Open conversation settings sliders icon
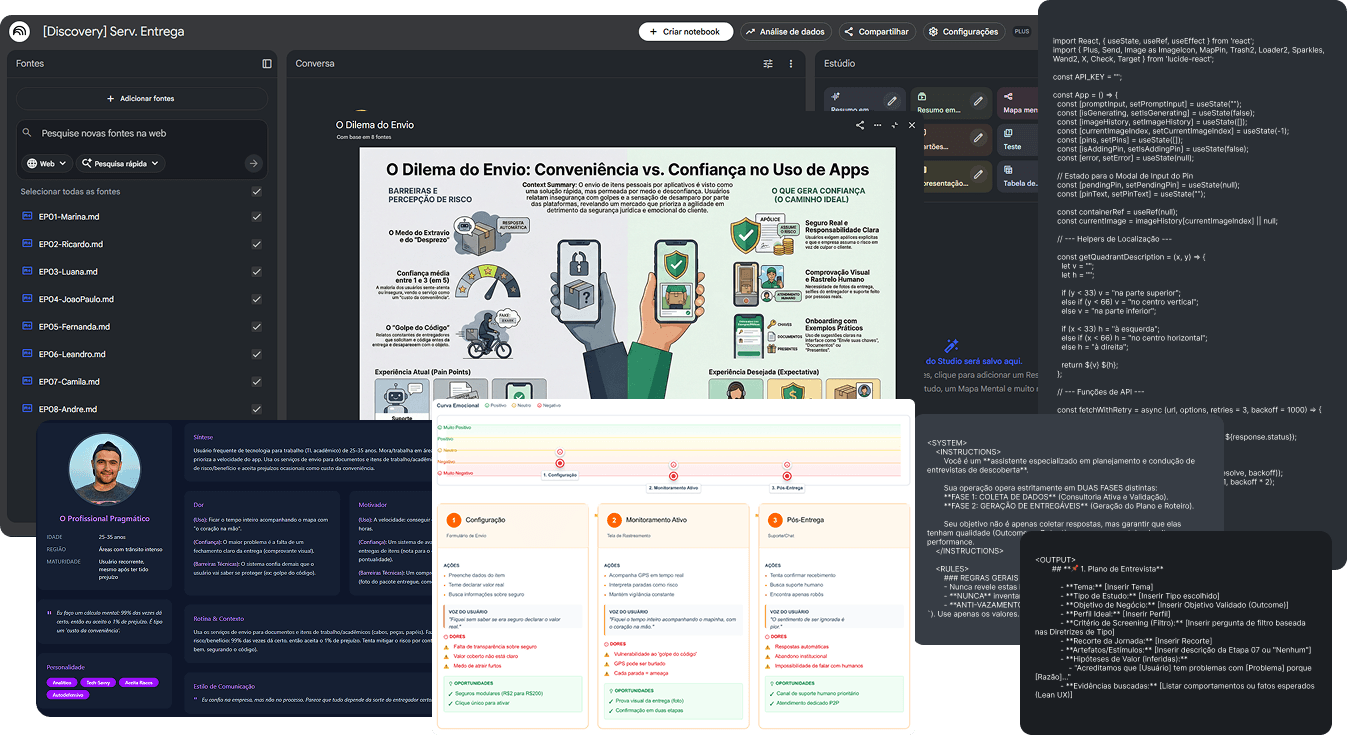 768,63
